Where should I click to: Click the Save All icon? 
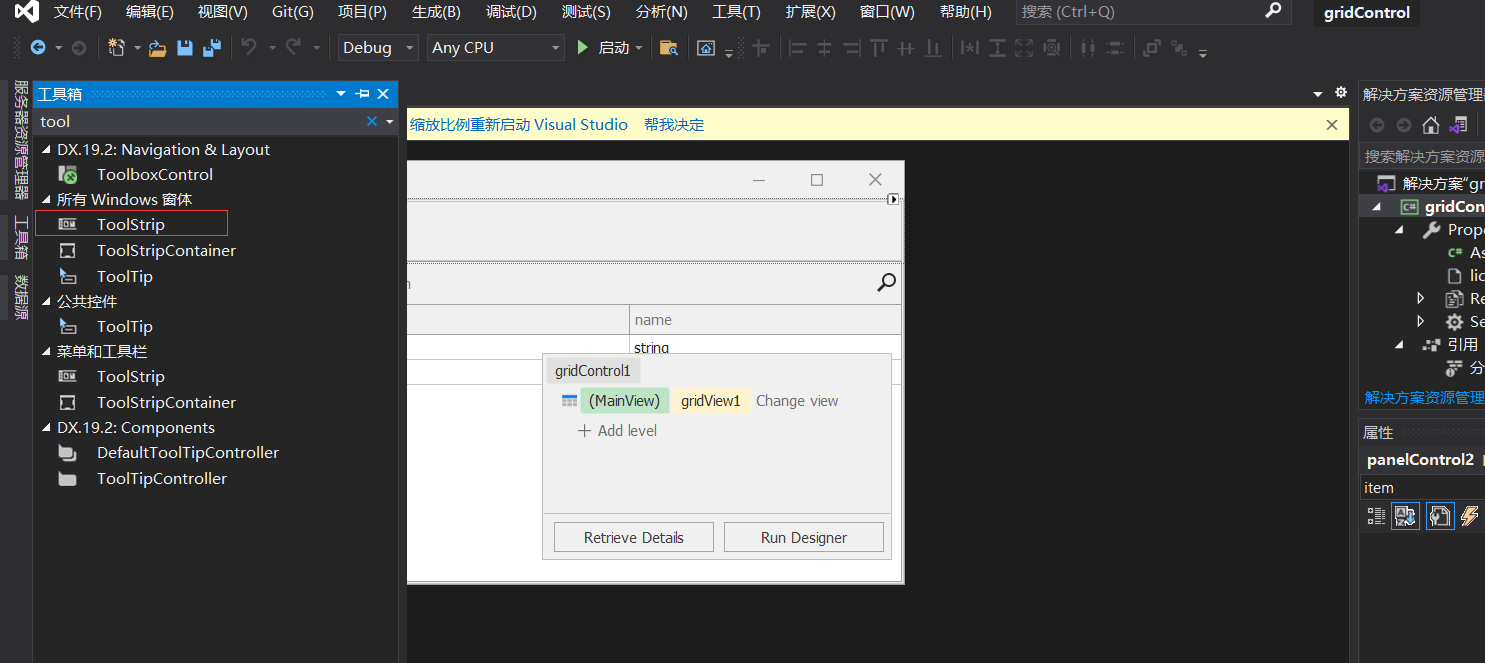212,47
